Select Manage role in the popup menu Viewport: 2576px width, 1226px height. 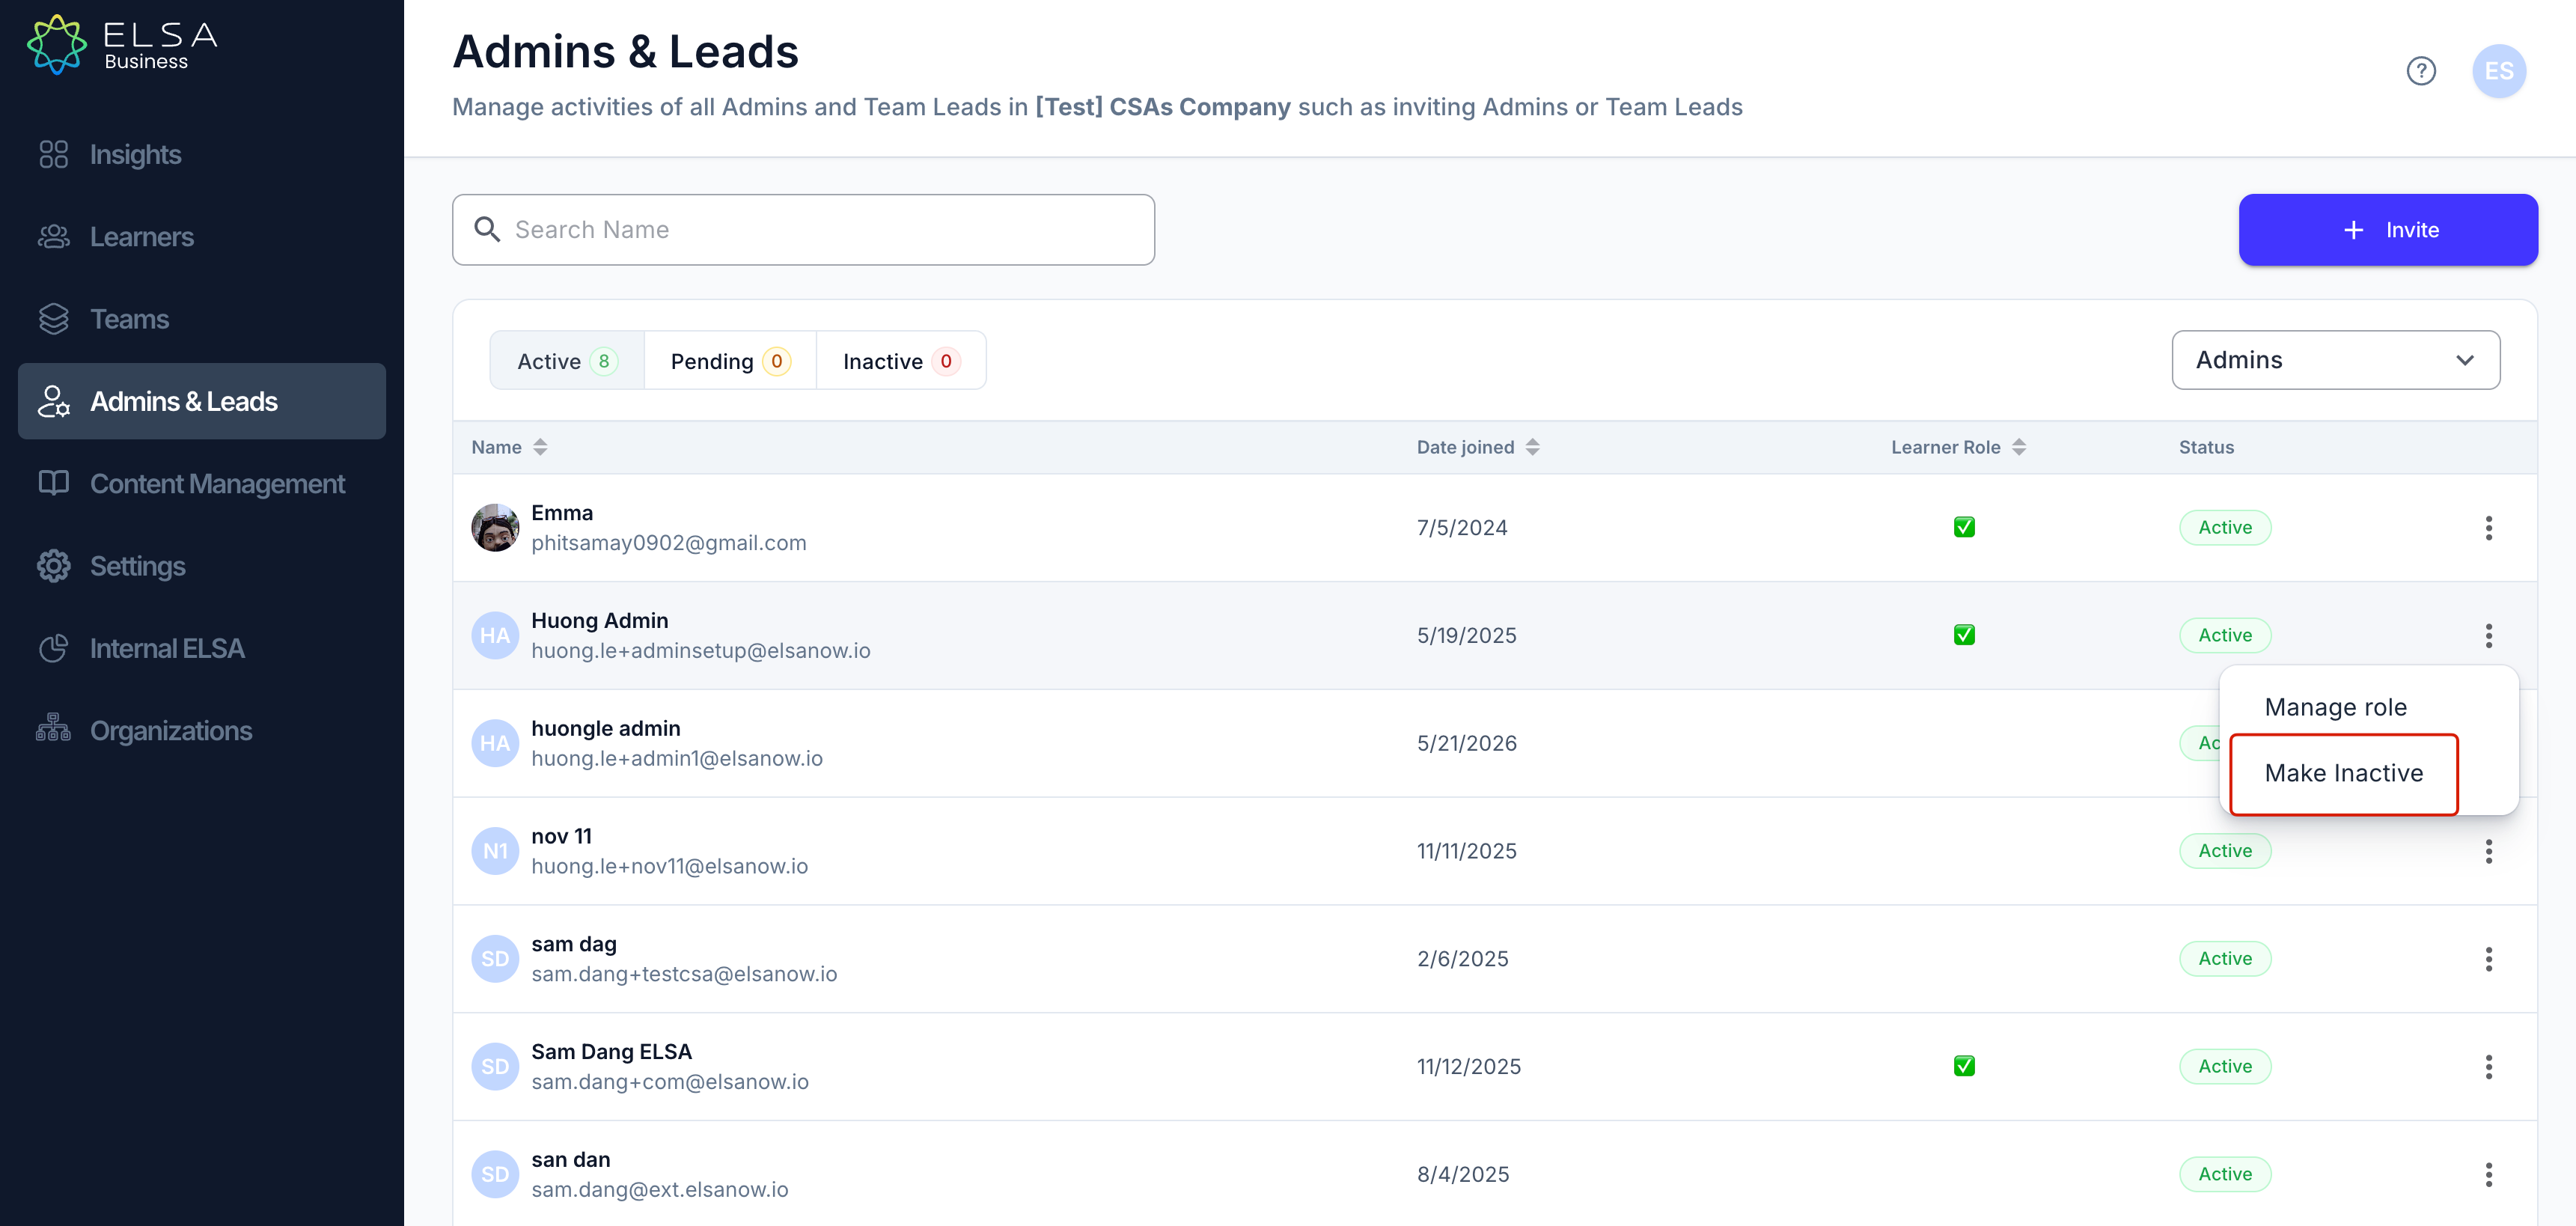2335,707
